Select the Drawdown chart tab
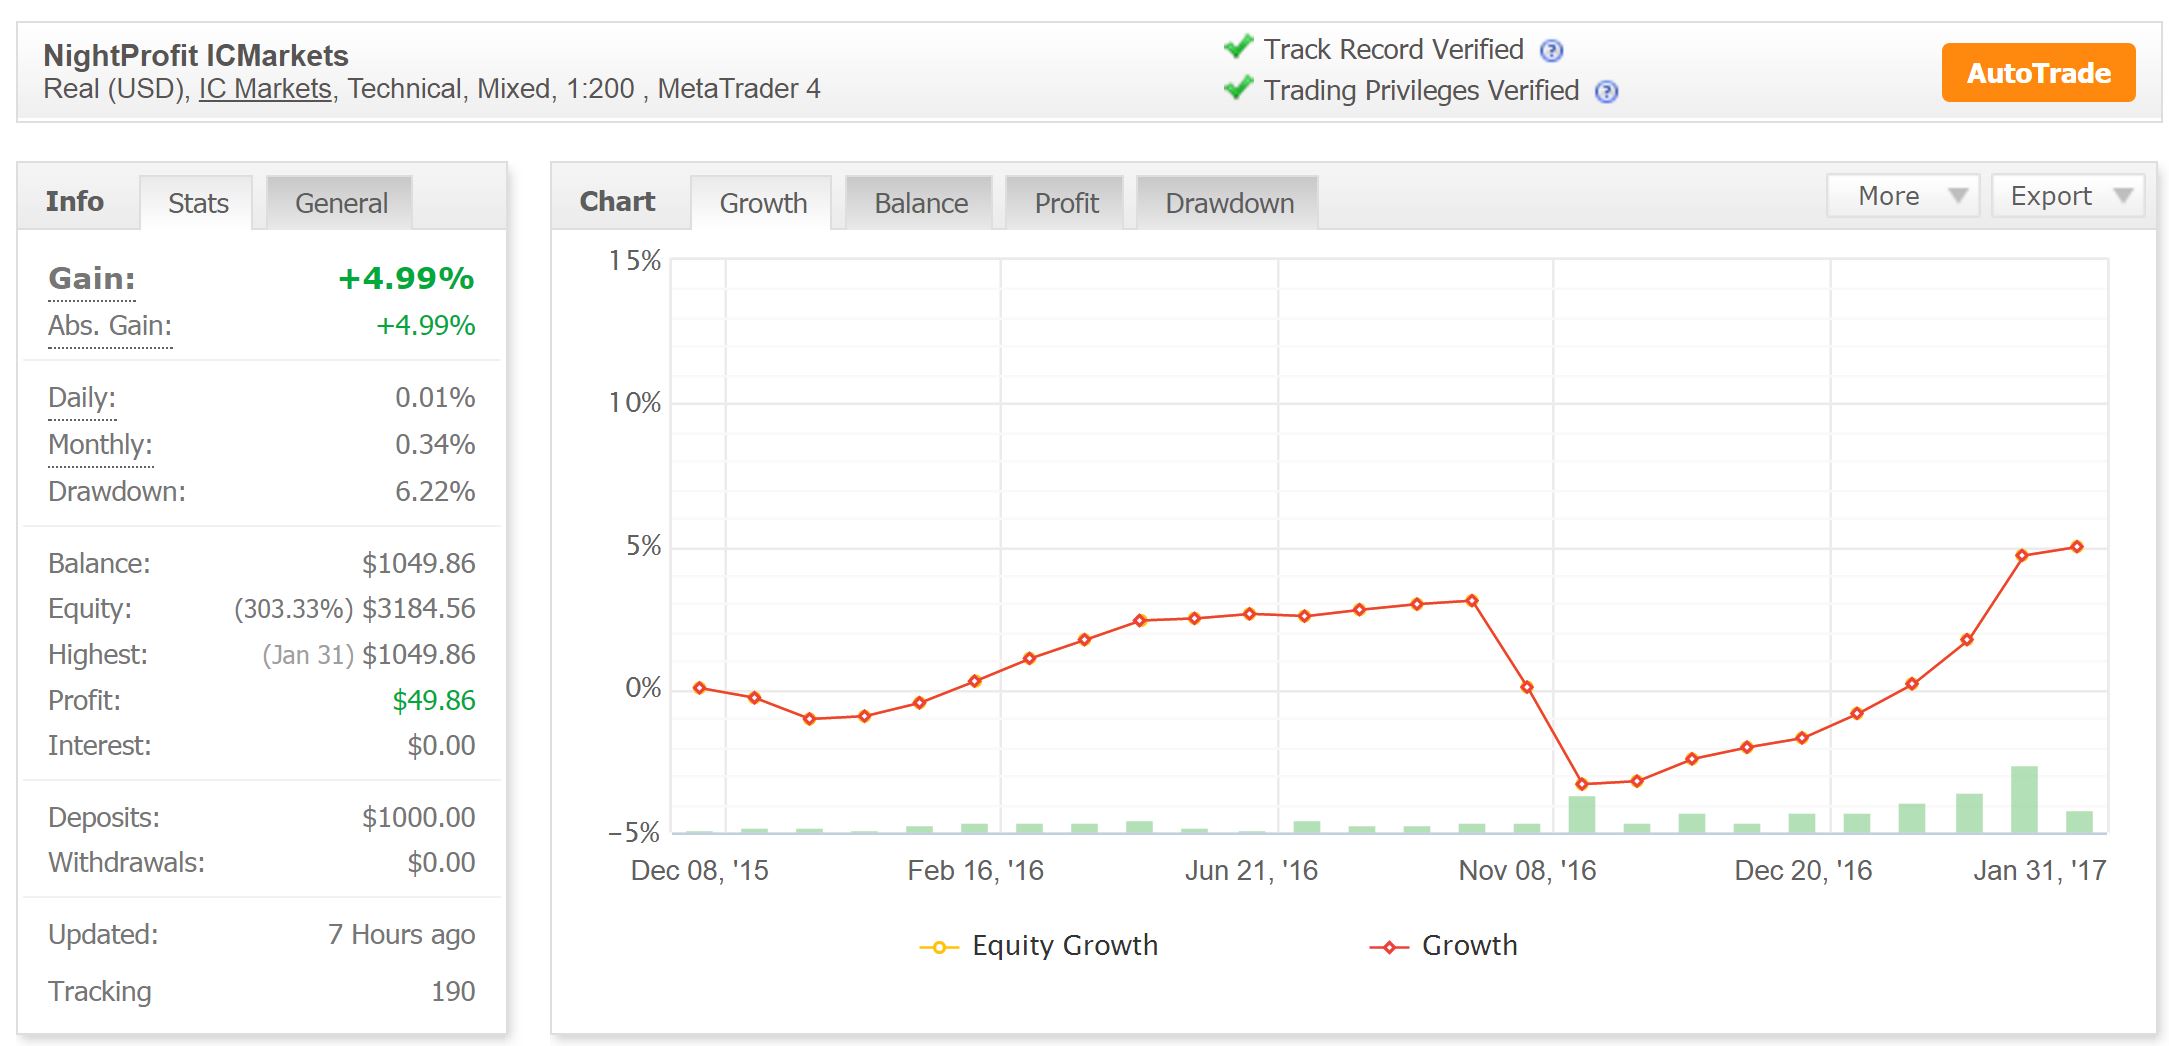The image size is (2169, 1046). (1229, 203)
